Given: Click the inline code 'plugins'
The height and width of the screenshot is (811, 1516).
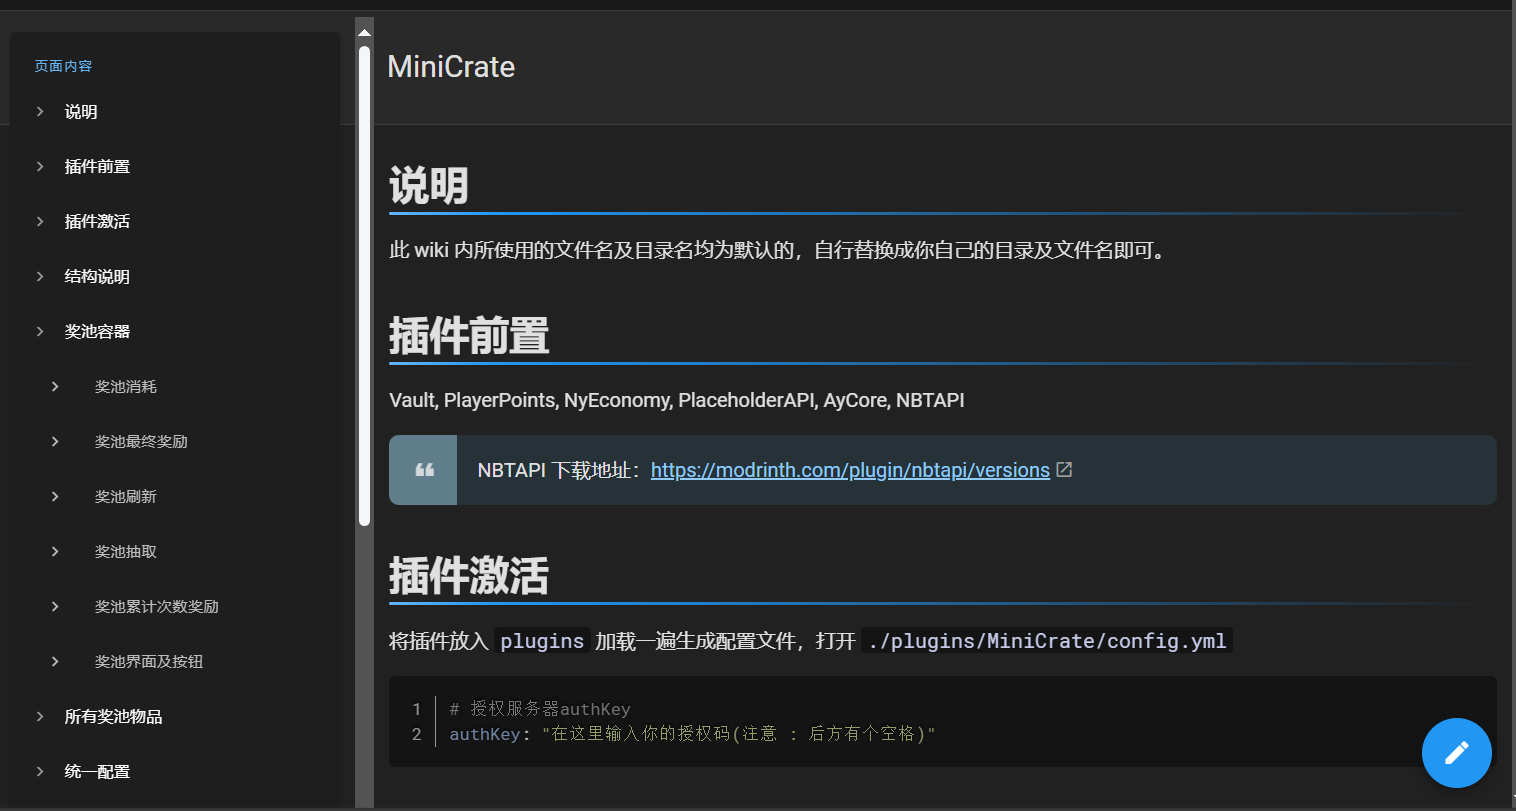Looking at the screenshot, I should pos(542,641).
